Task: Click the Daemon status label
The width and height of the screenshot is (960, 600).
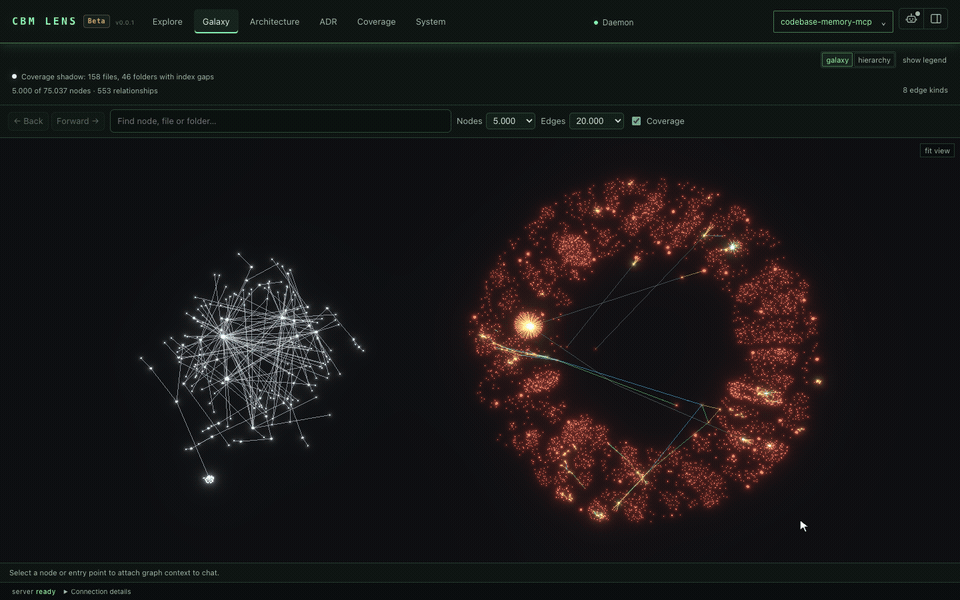Action: coord(618,23)
